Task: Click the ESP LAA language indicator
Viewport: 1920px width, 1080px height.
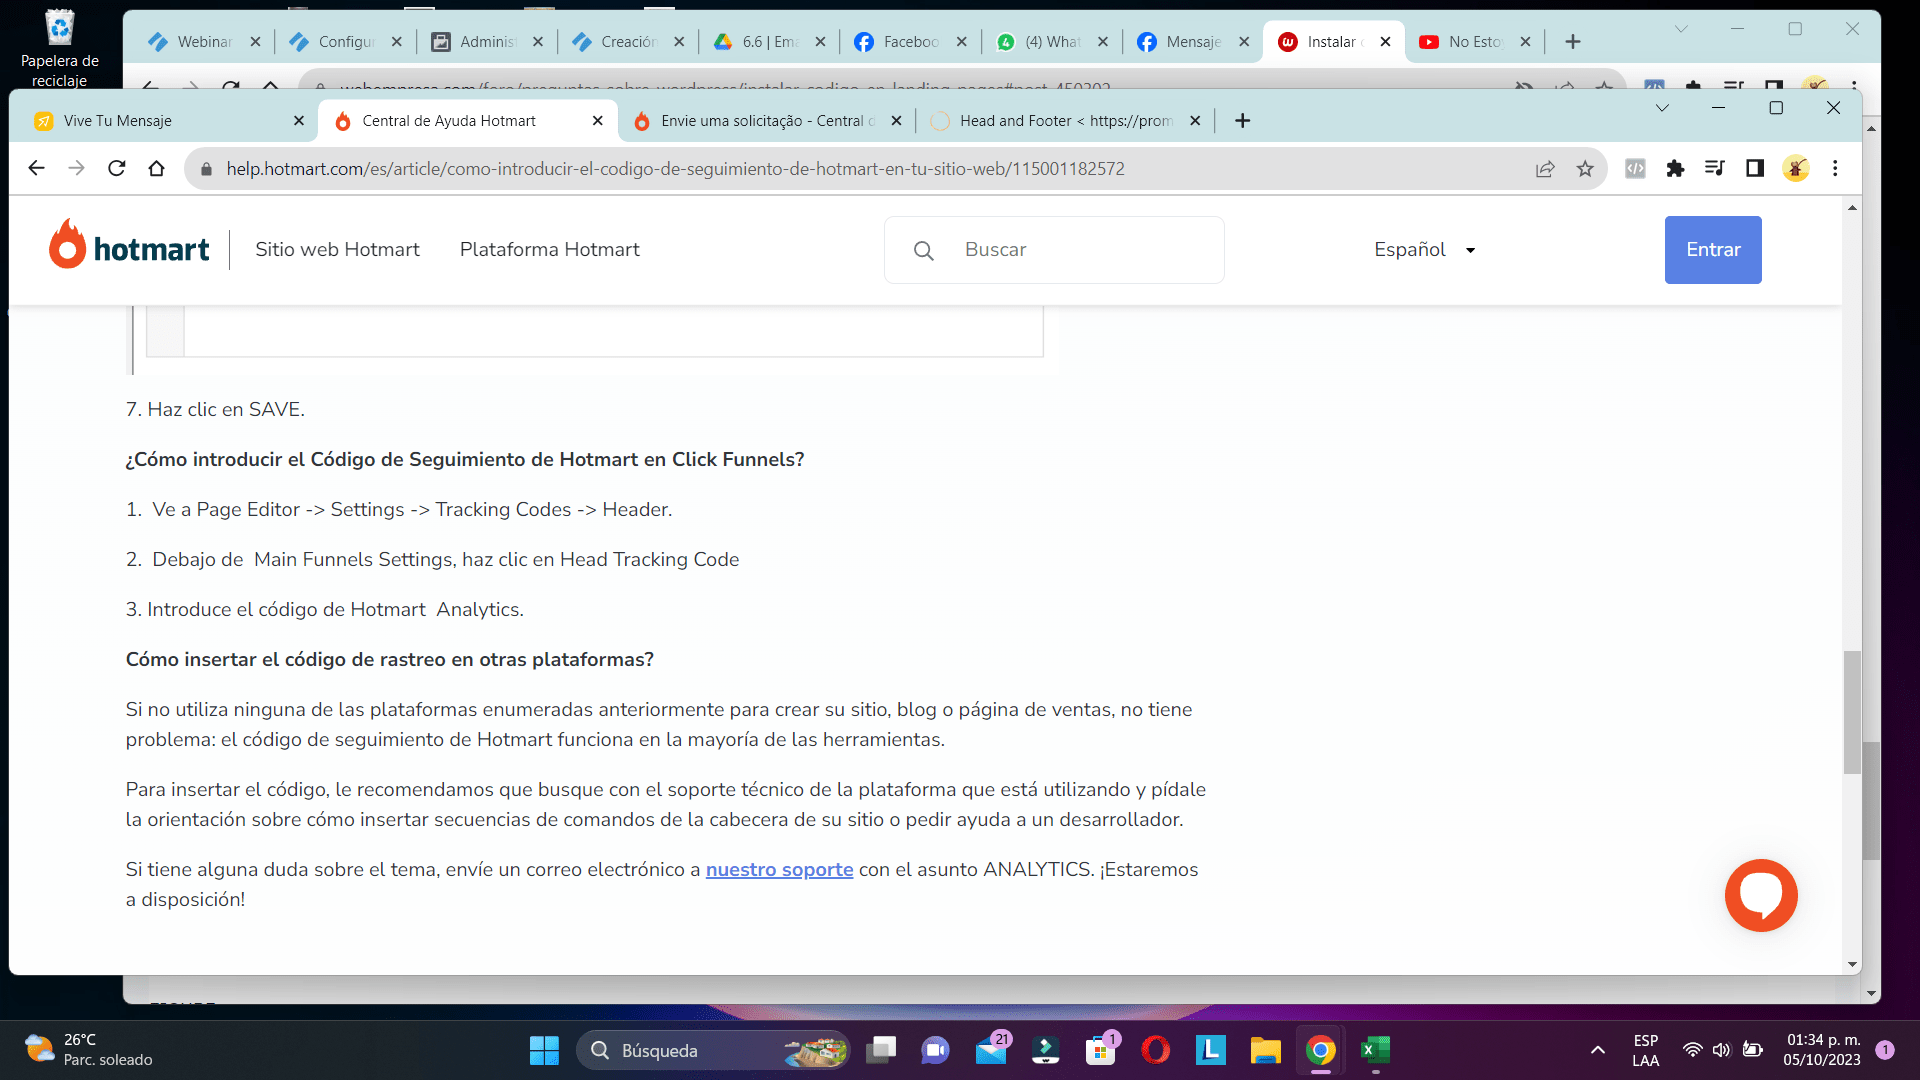Action: click(x=1645, y=1050)
